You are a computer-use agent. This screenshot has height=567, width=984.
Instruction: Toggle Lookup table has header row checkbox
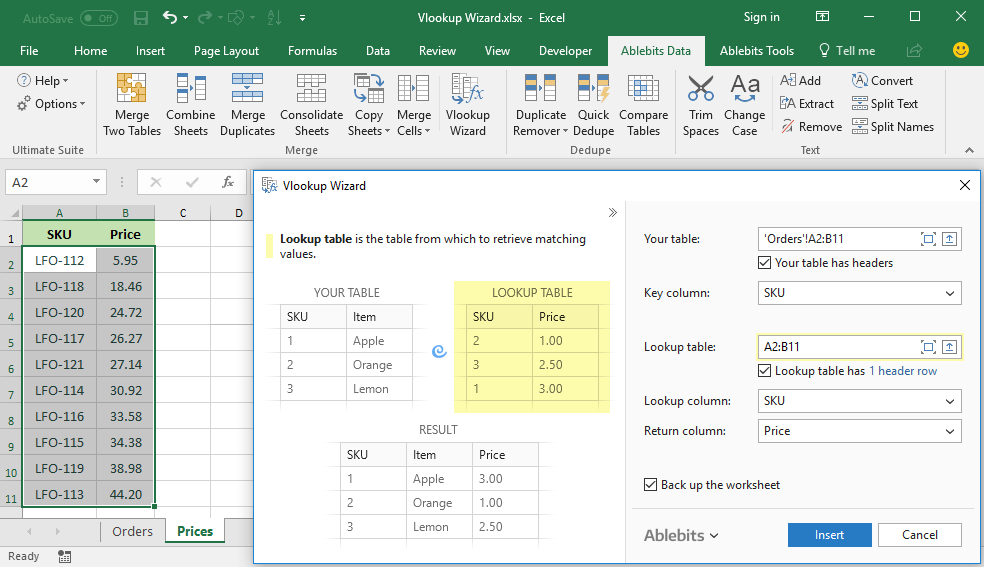764,371
